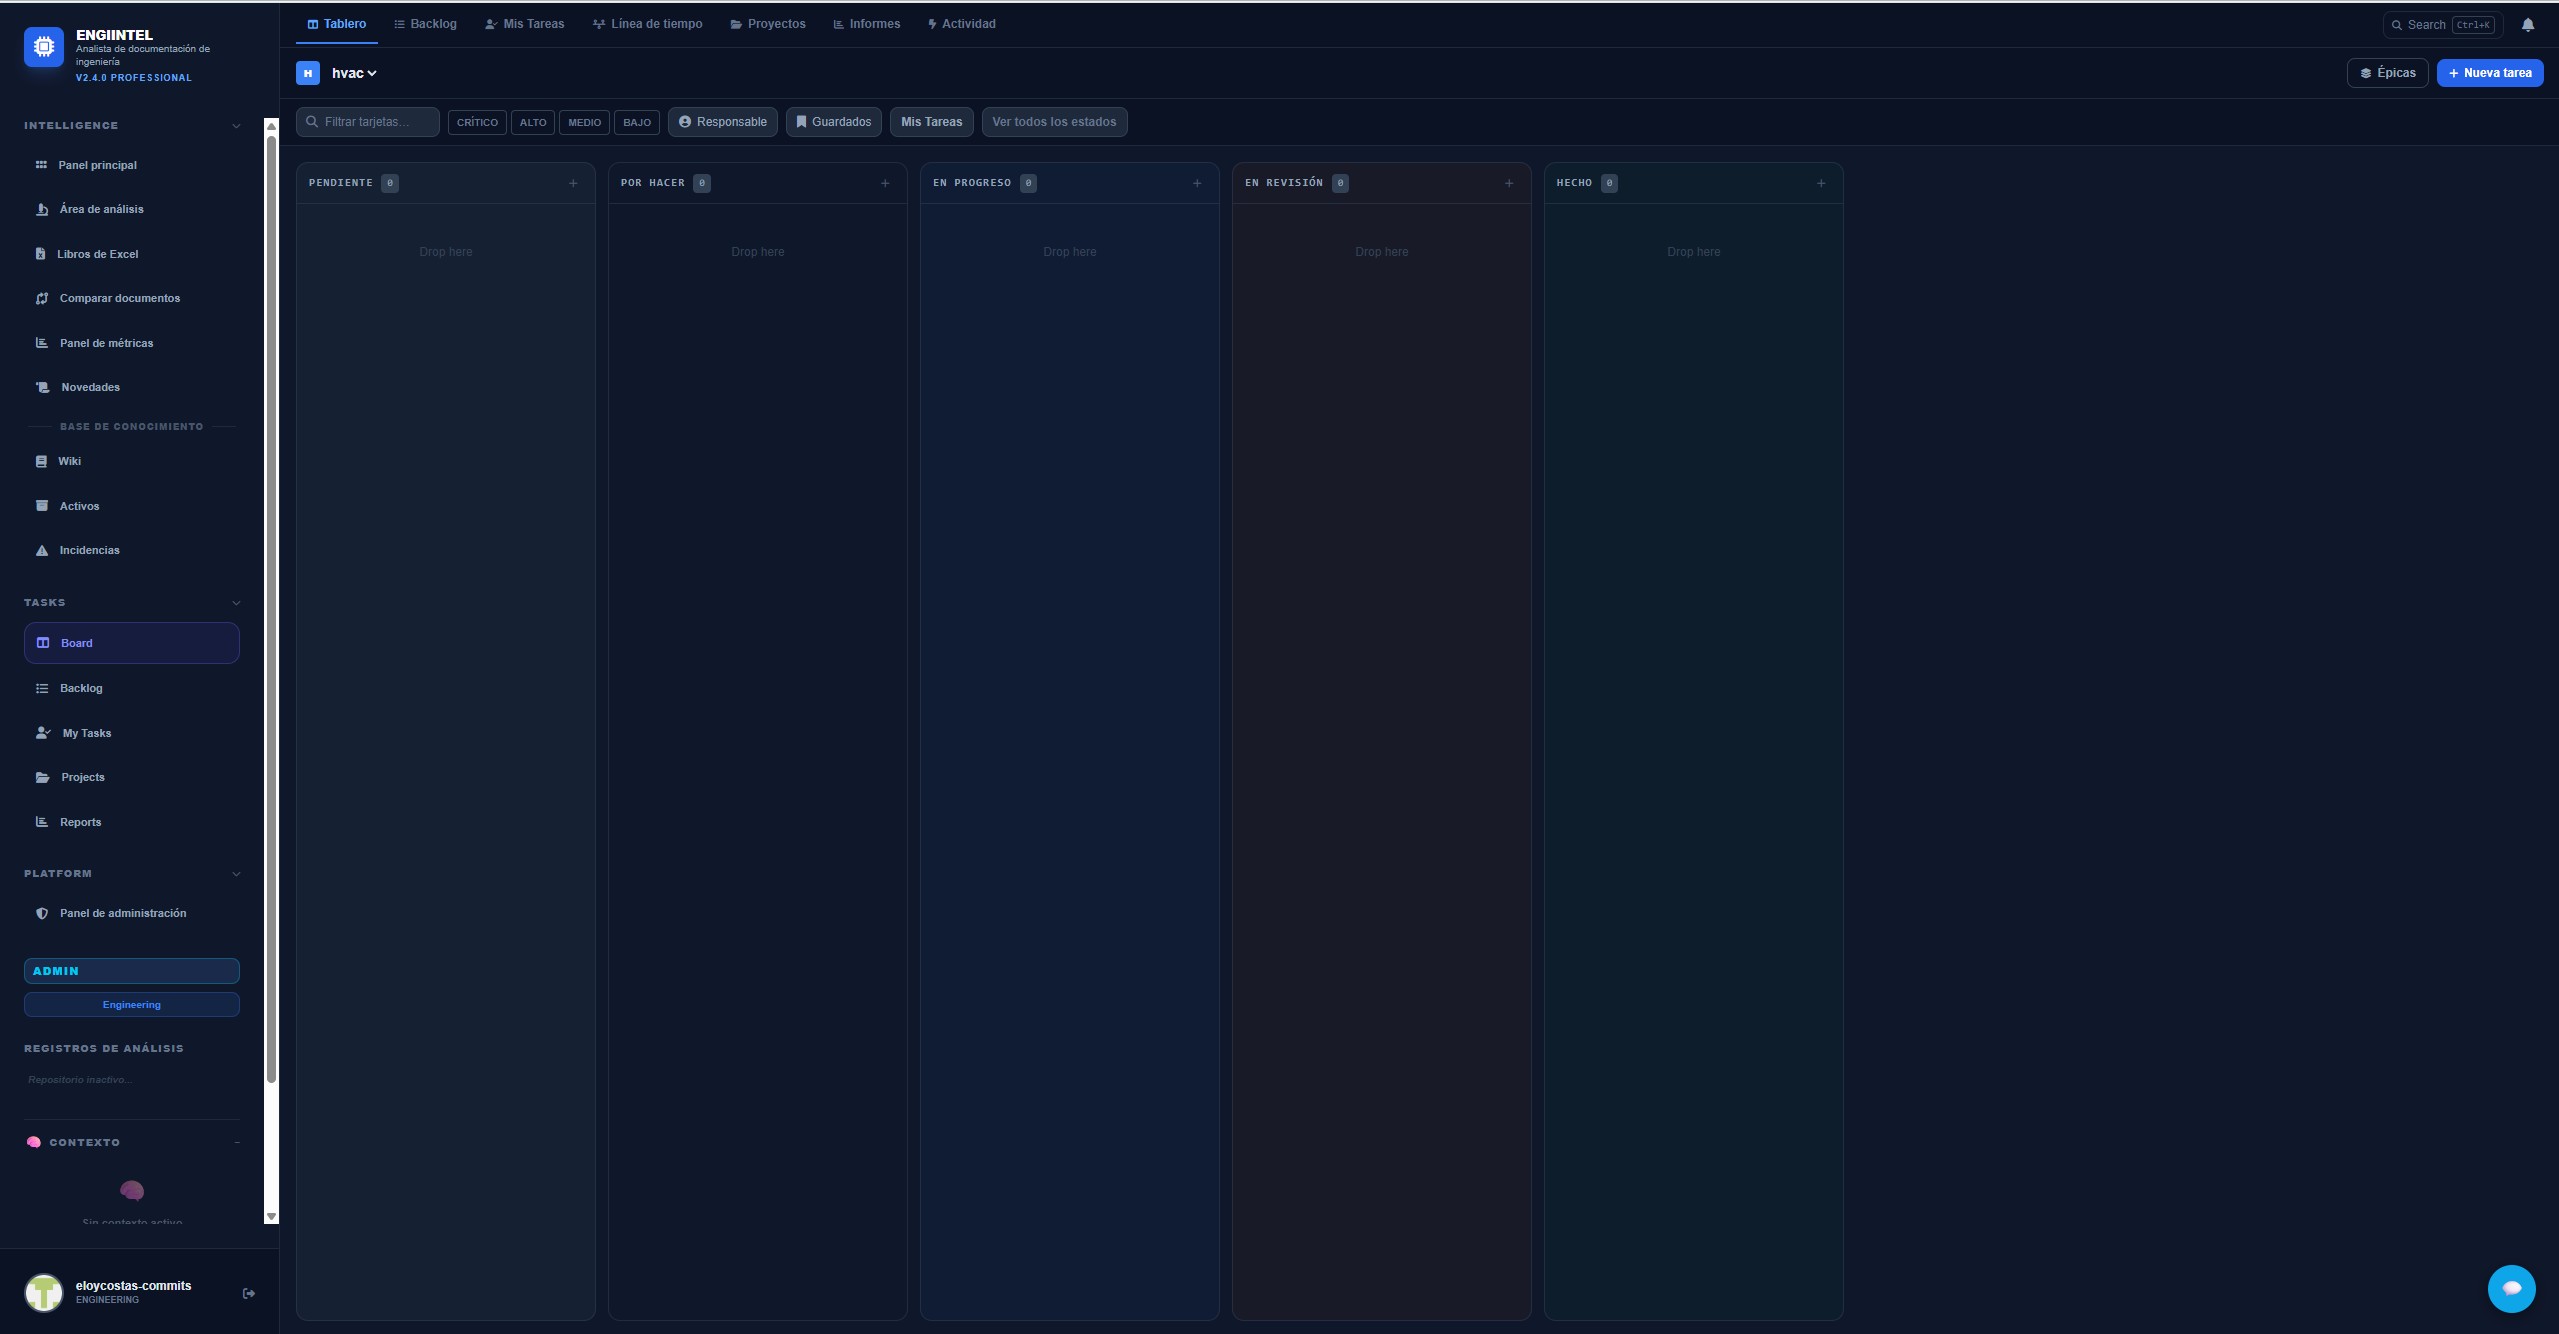2559x1334 pixels.
Task: Open sidebar Backlog under Tasks
Action: click(132, 688)
